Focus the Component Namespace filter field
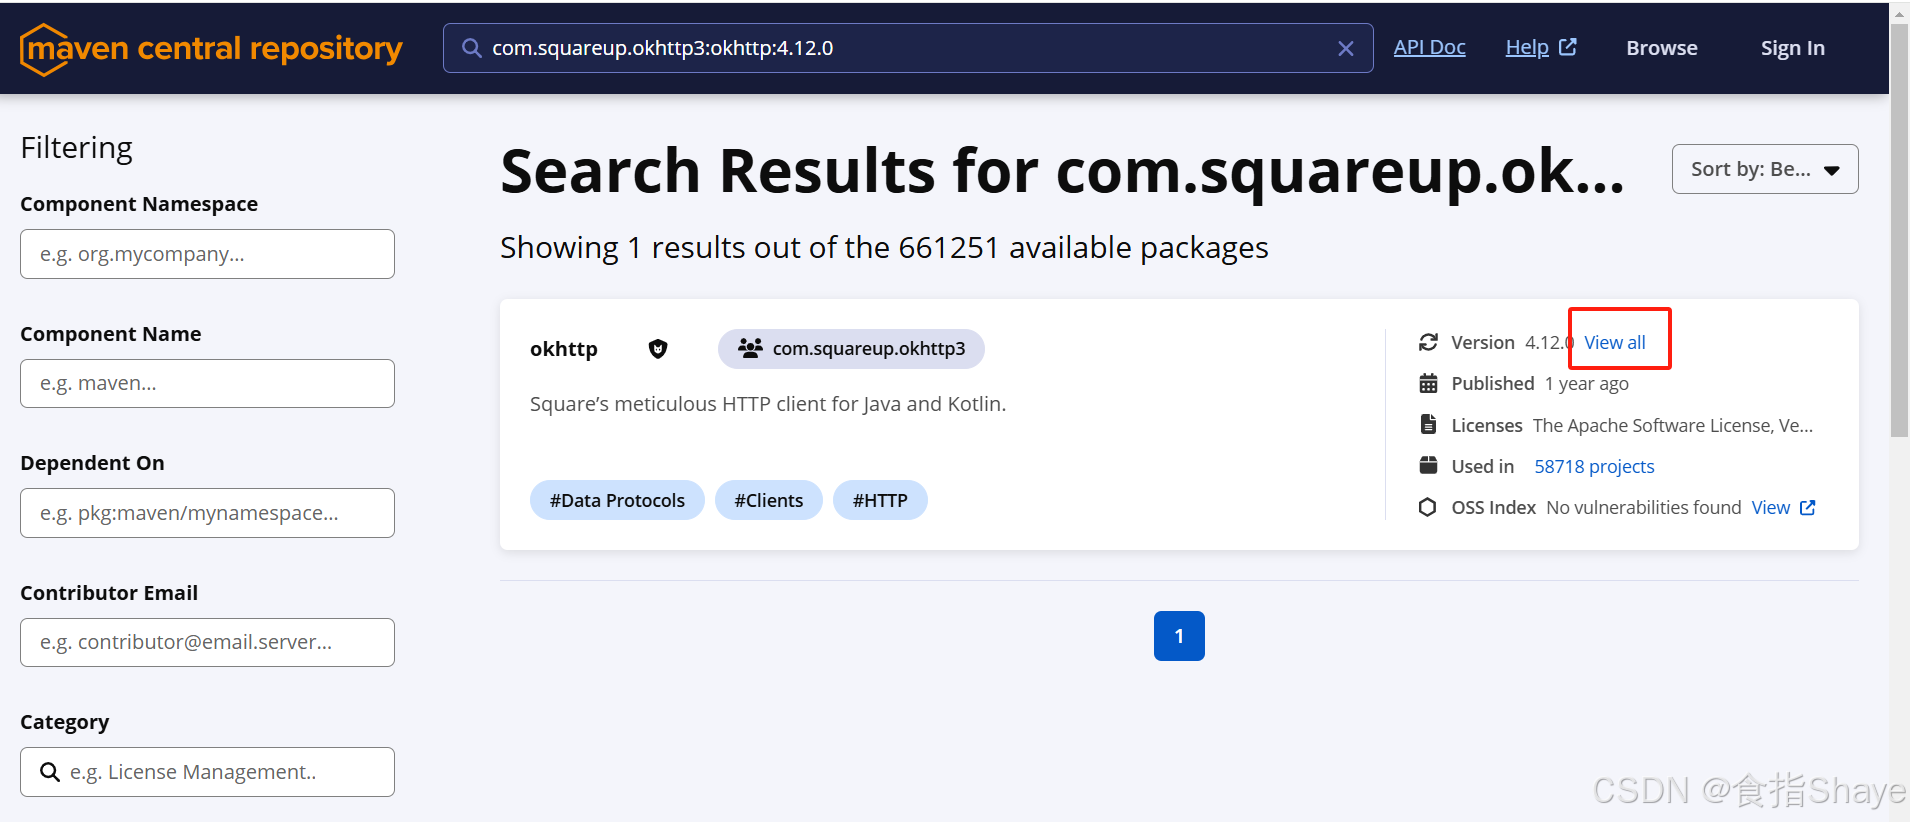 click(x=207, y=254)
